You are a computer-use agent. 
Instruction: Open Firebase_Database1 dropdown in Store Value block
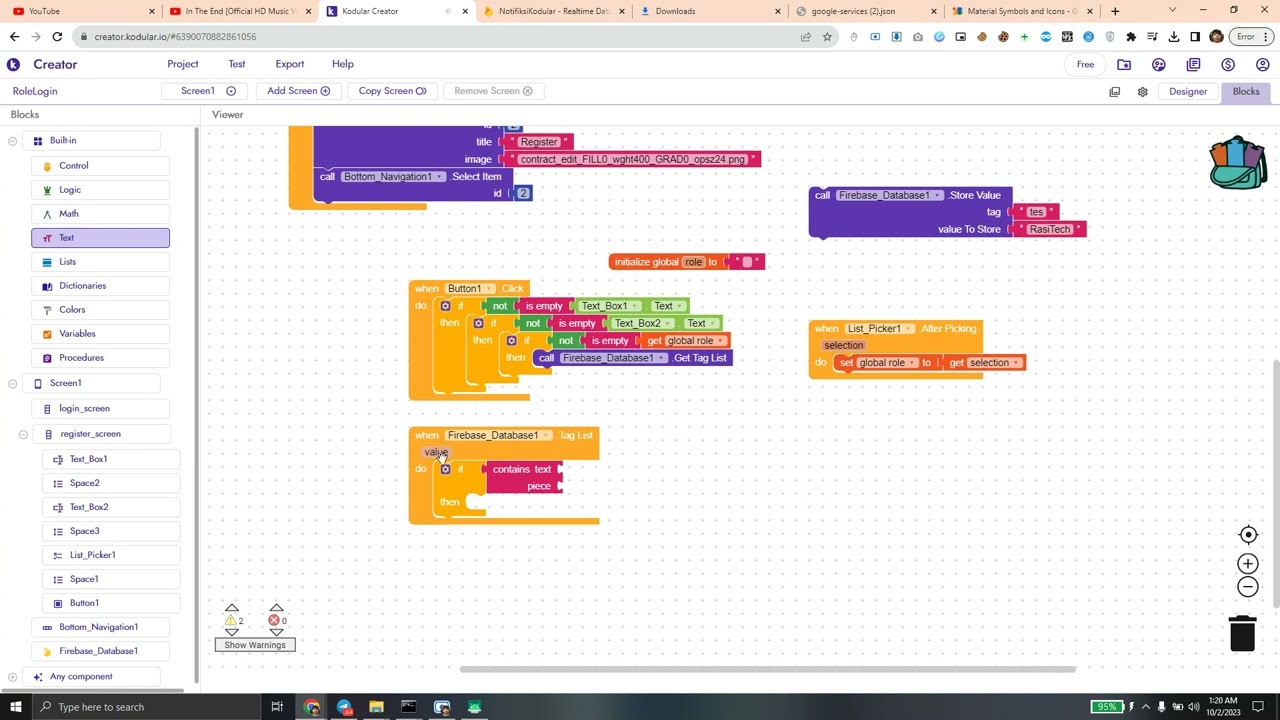click(889, 196)
